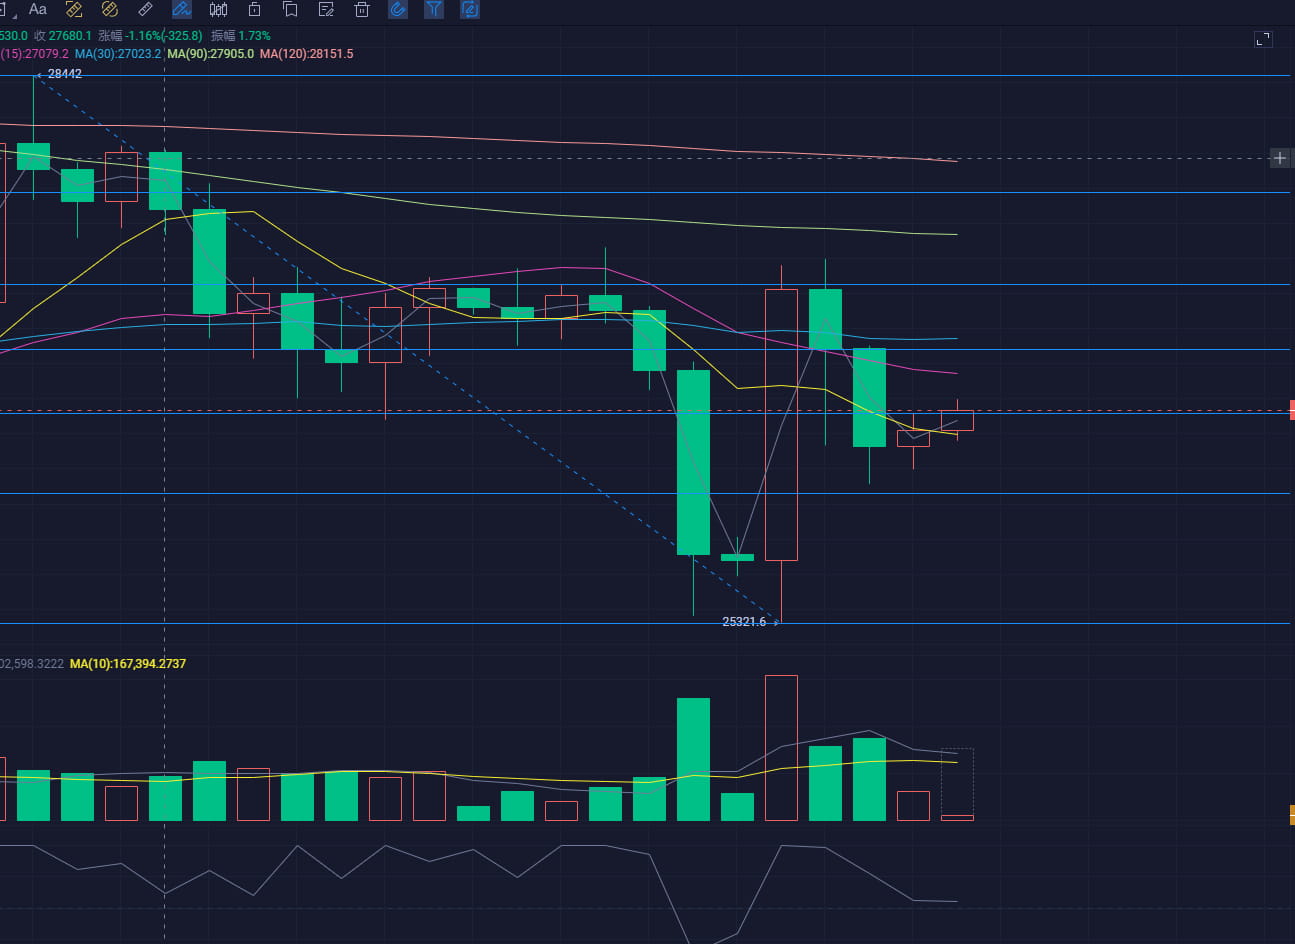Delete drawings with the trash icon
This screenshot has height=944, width=1295.
click(361, 9)
